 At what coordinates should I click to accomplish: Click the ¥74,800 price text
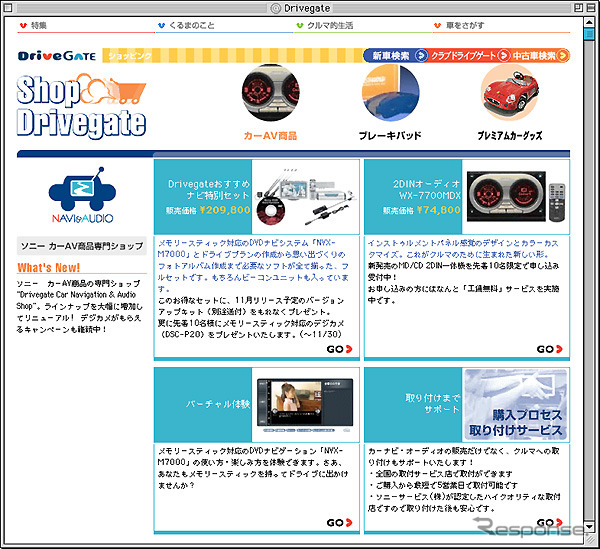pyautogui.click(x=439, y=210)
